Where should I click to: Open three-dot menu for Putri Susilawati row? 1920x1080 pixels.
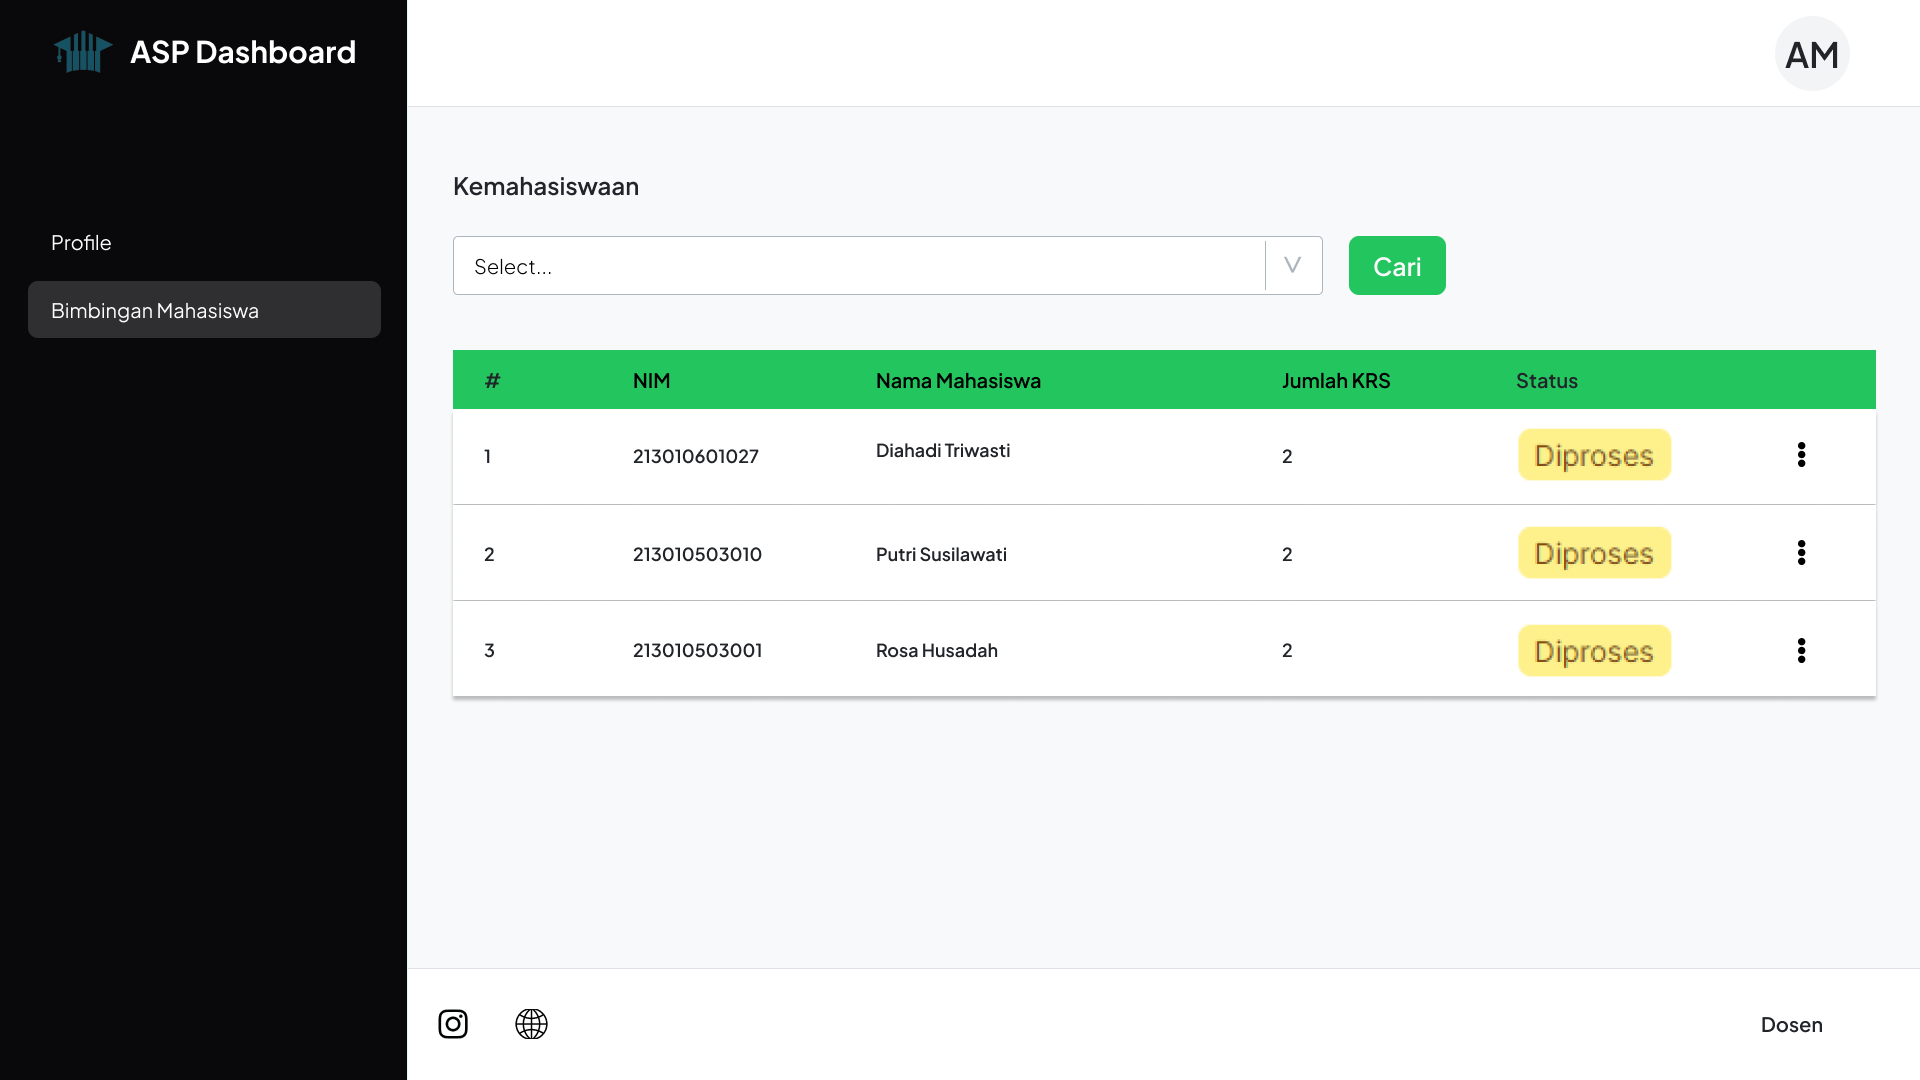pos(1801,553)
